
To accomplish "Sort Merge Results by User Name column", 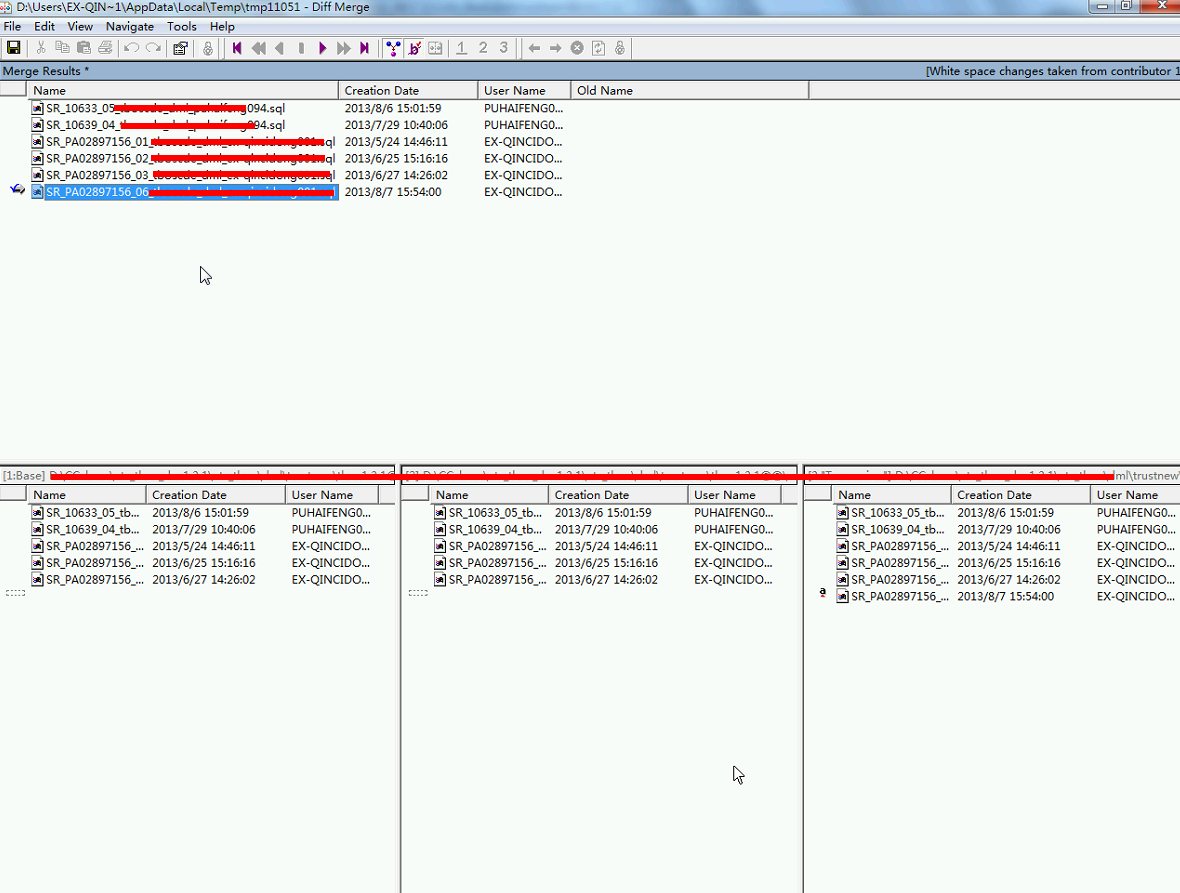I will tap(525, 90).
